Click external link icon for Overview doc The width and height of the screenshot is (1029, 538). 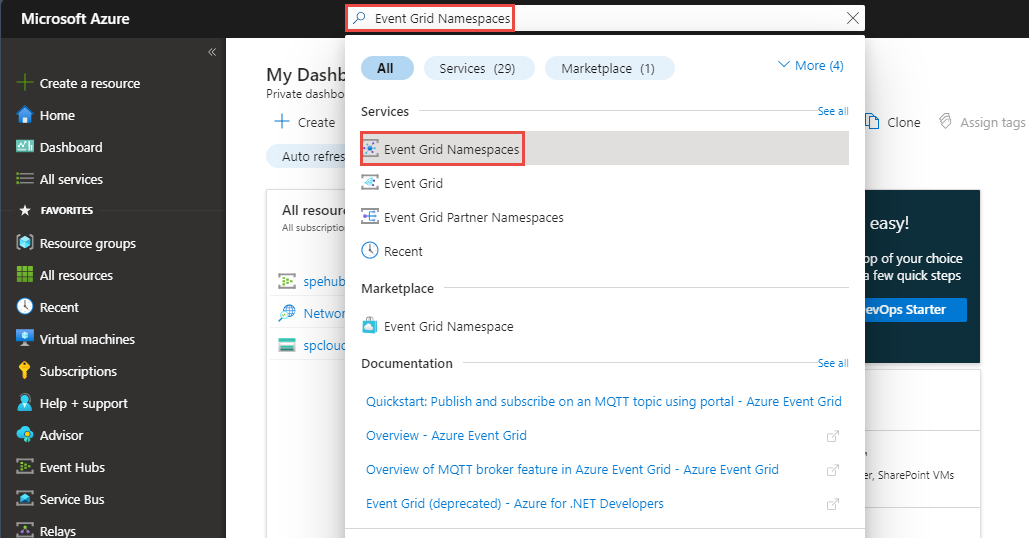tap(833, 436)
